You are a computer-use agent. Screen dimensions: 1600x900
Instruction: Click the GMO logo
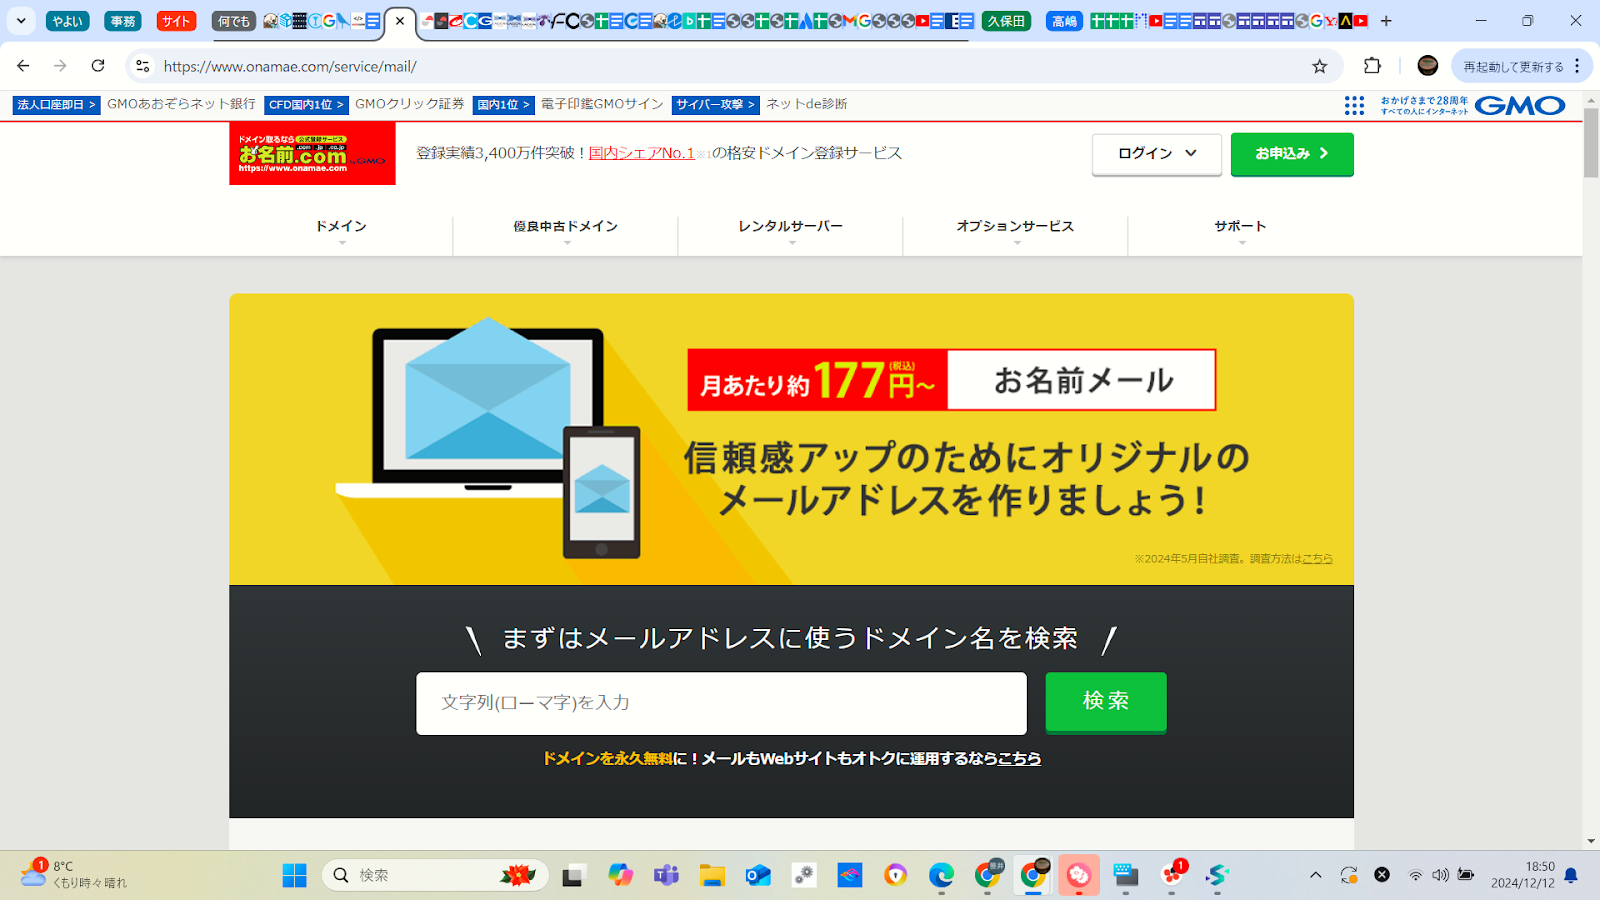coord(1520,105)
